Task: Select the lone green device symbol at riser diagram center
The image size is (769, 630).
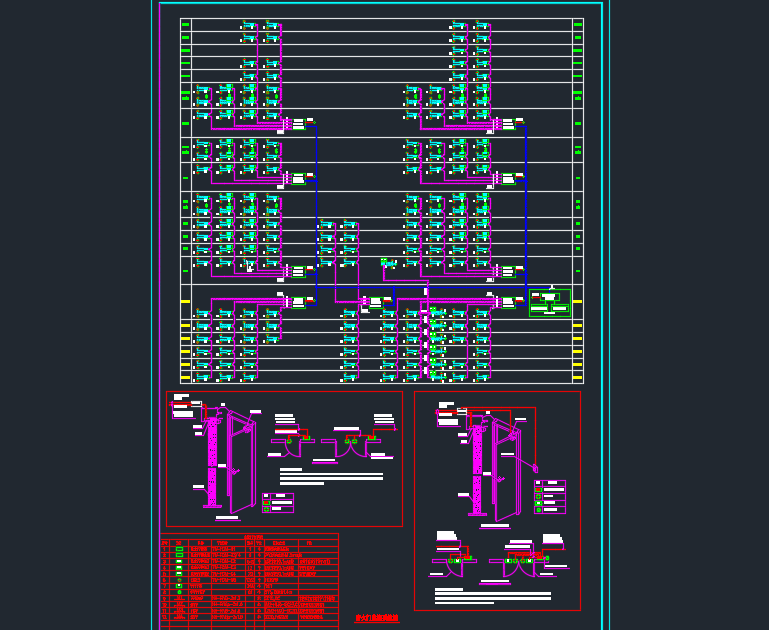Action: [x=384, y=262]
